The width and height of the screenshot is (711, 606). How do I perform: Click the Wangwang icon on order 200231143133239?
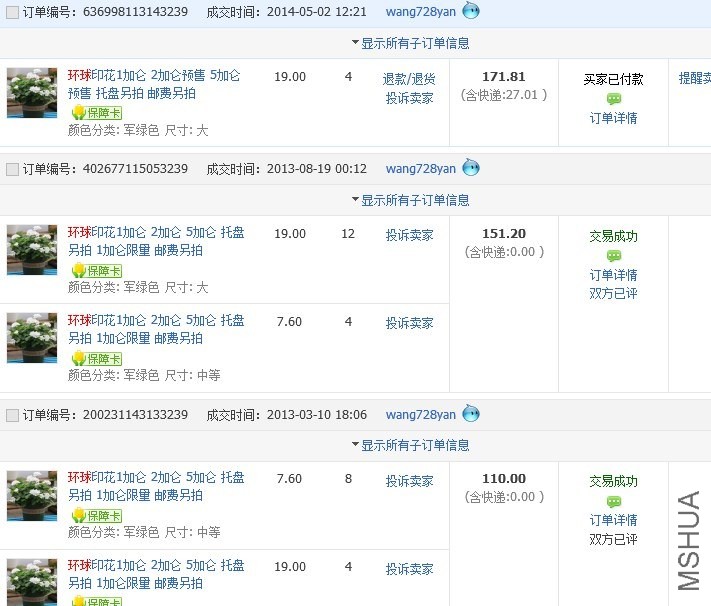click(x=471, y=414)
